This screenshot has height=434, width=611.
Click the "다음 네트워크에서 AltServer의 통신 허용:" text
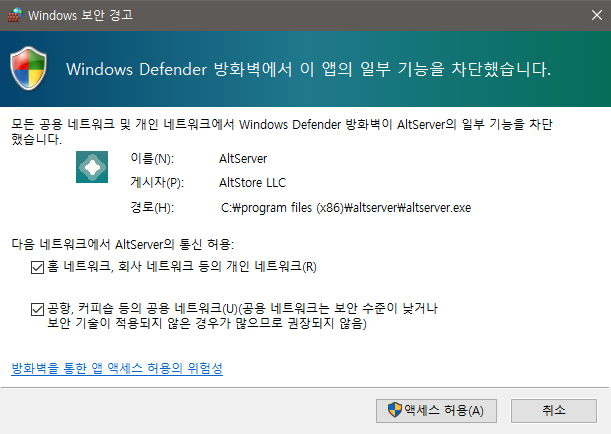tap(123, 244)
